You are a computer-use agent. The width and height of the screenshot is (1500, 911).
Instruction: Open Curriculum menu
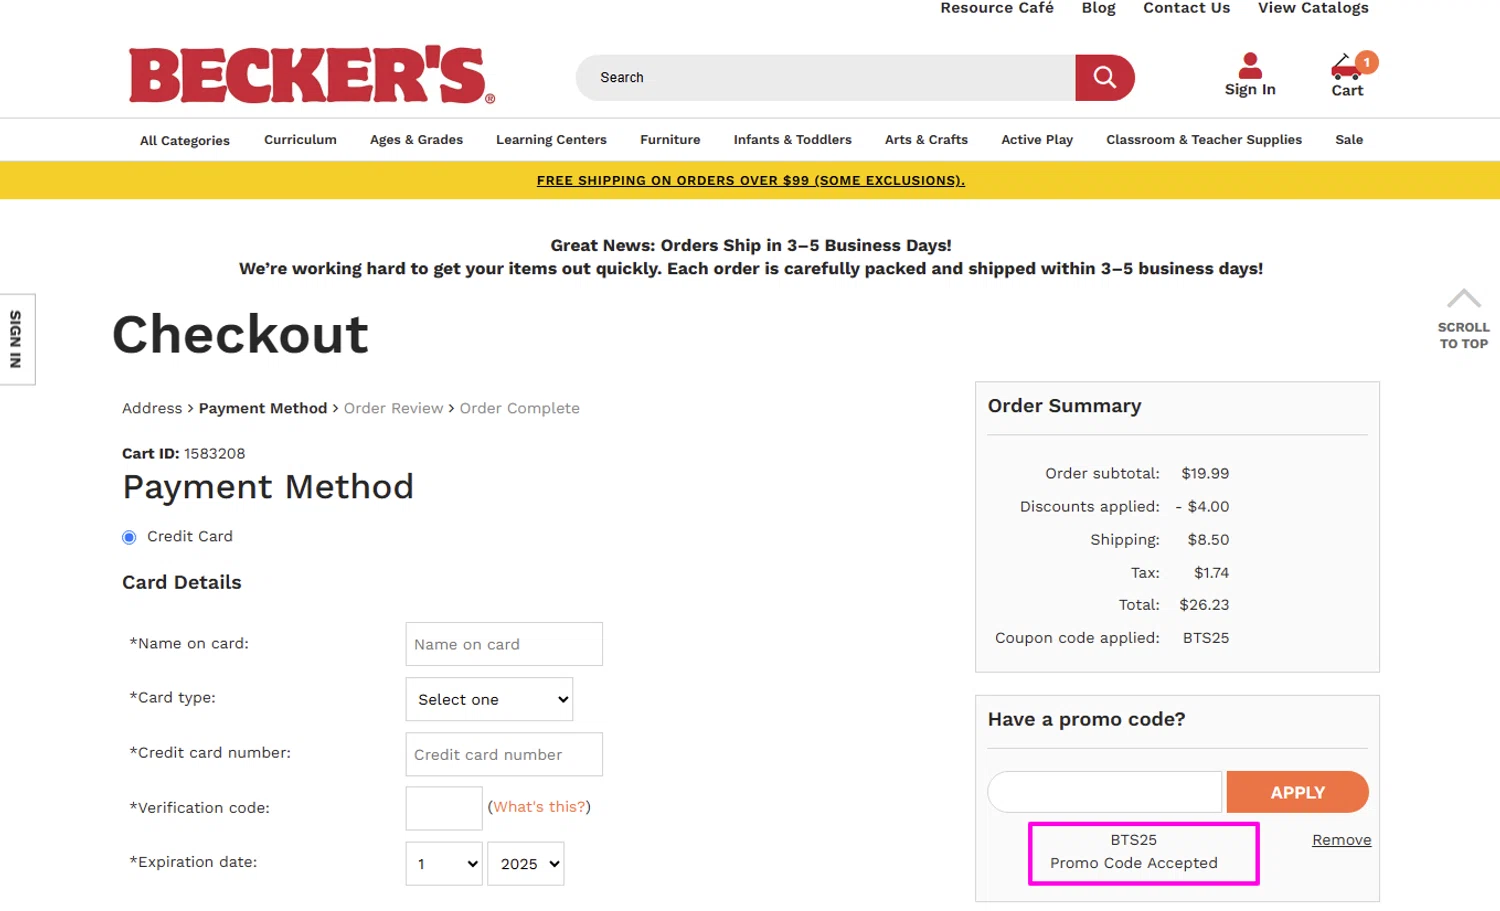(x=300, y=139)
